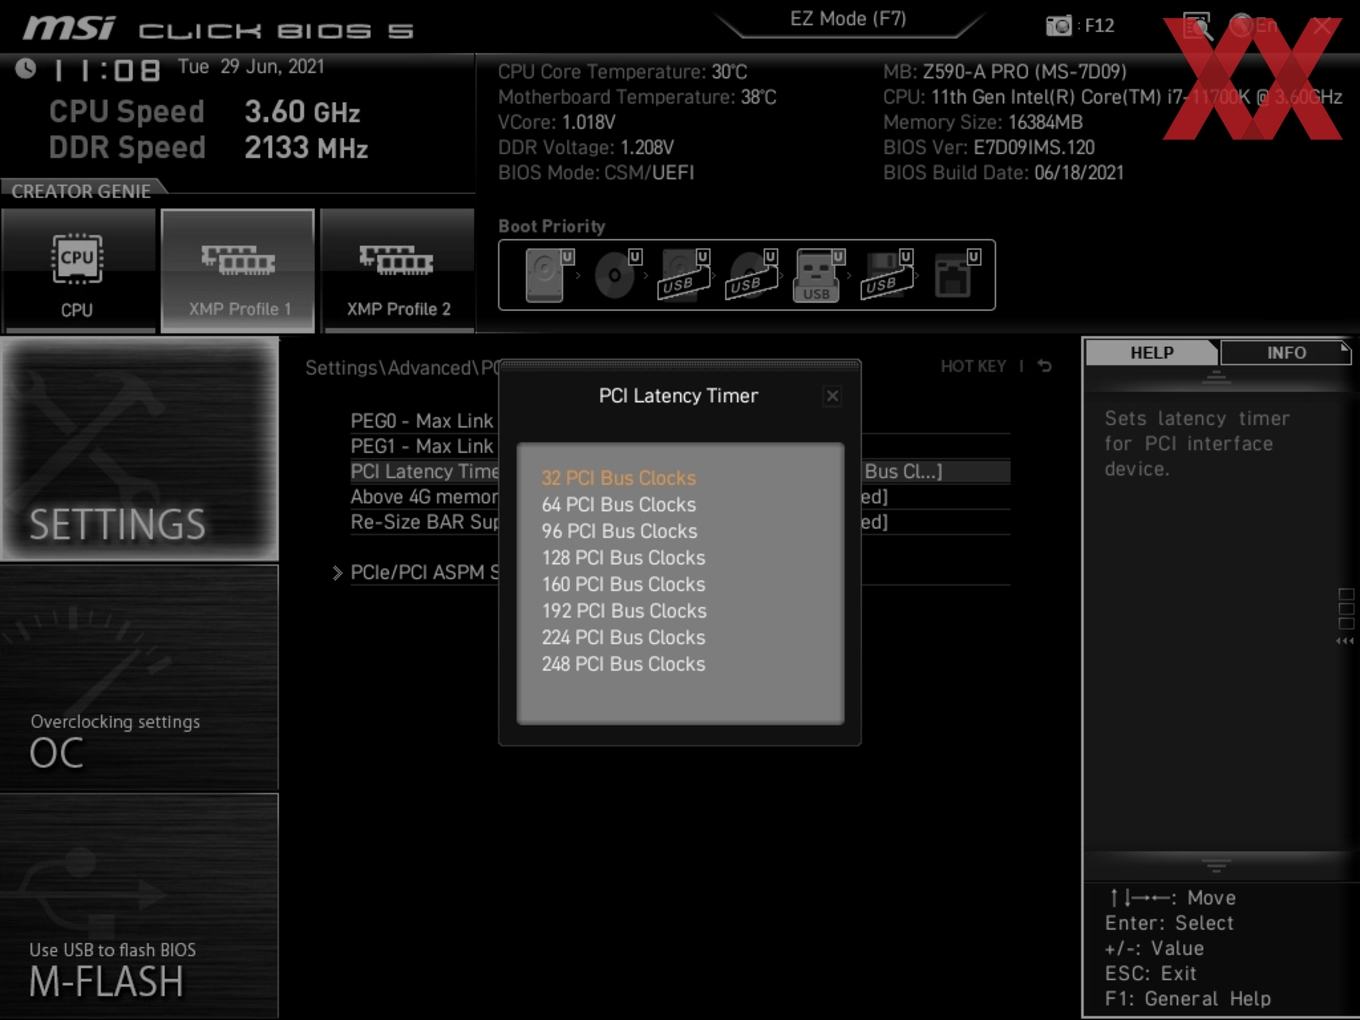Select the CPU Creator Genie button
The image size is (1360, 1020).
(x=78, y=270)
